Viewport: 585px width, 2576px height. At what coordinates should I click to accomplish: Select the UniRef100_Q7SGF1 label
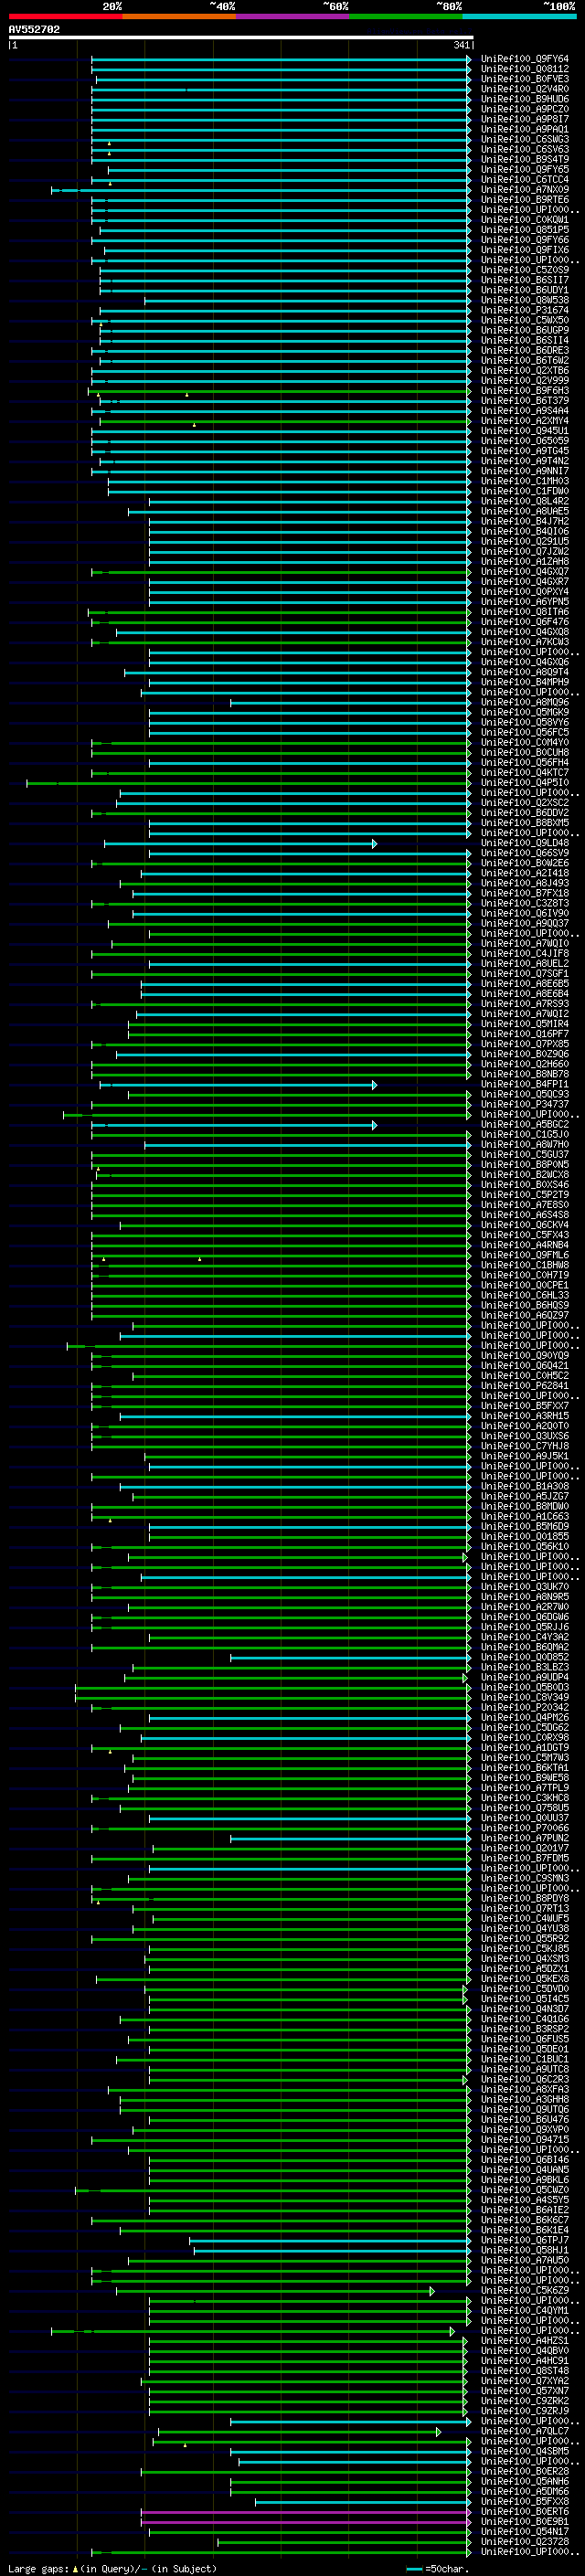pyautogui.click(x=524, y=974)
